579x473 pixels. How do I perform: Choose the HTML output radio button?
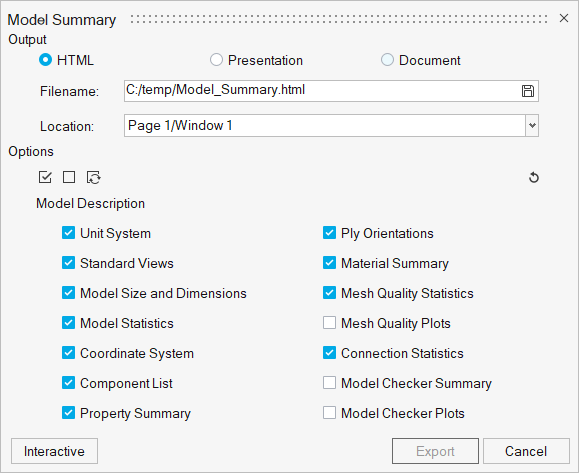click(45, 60)
